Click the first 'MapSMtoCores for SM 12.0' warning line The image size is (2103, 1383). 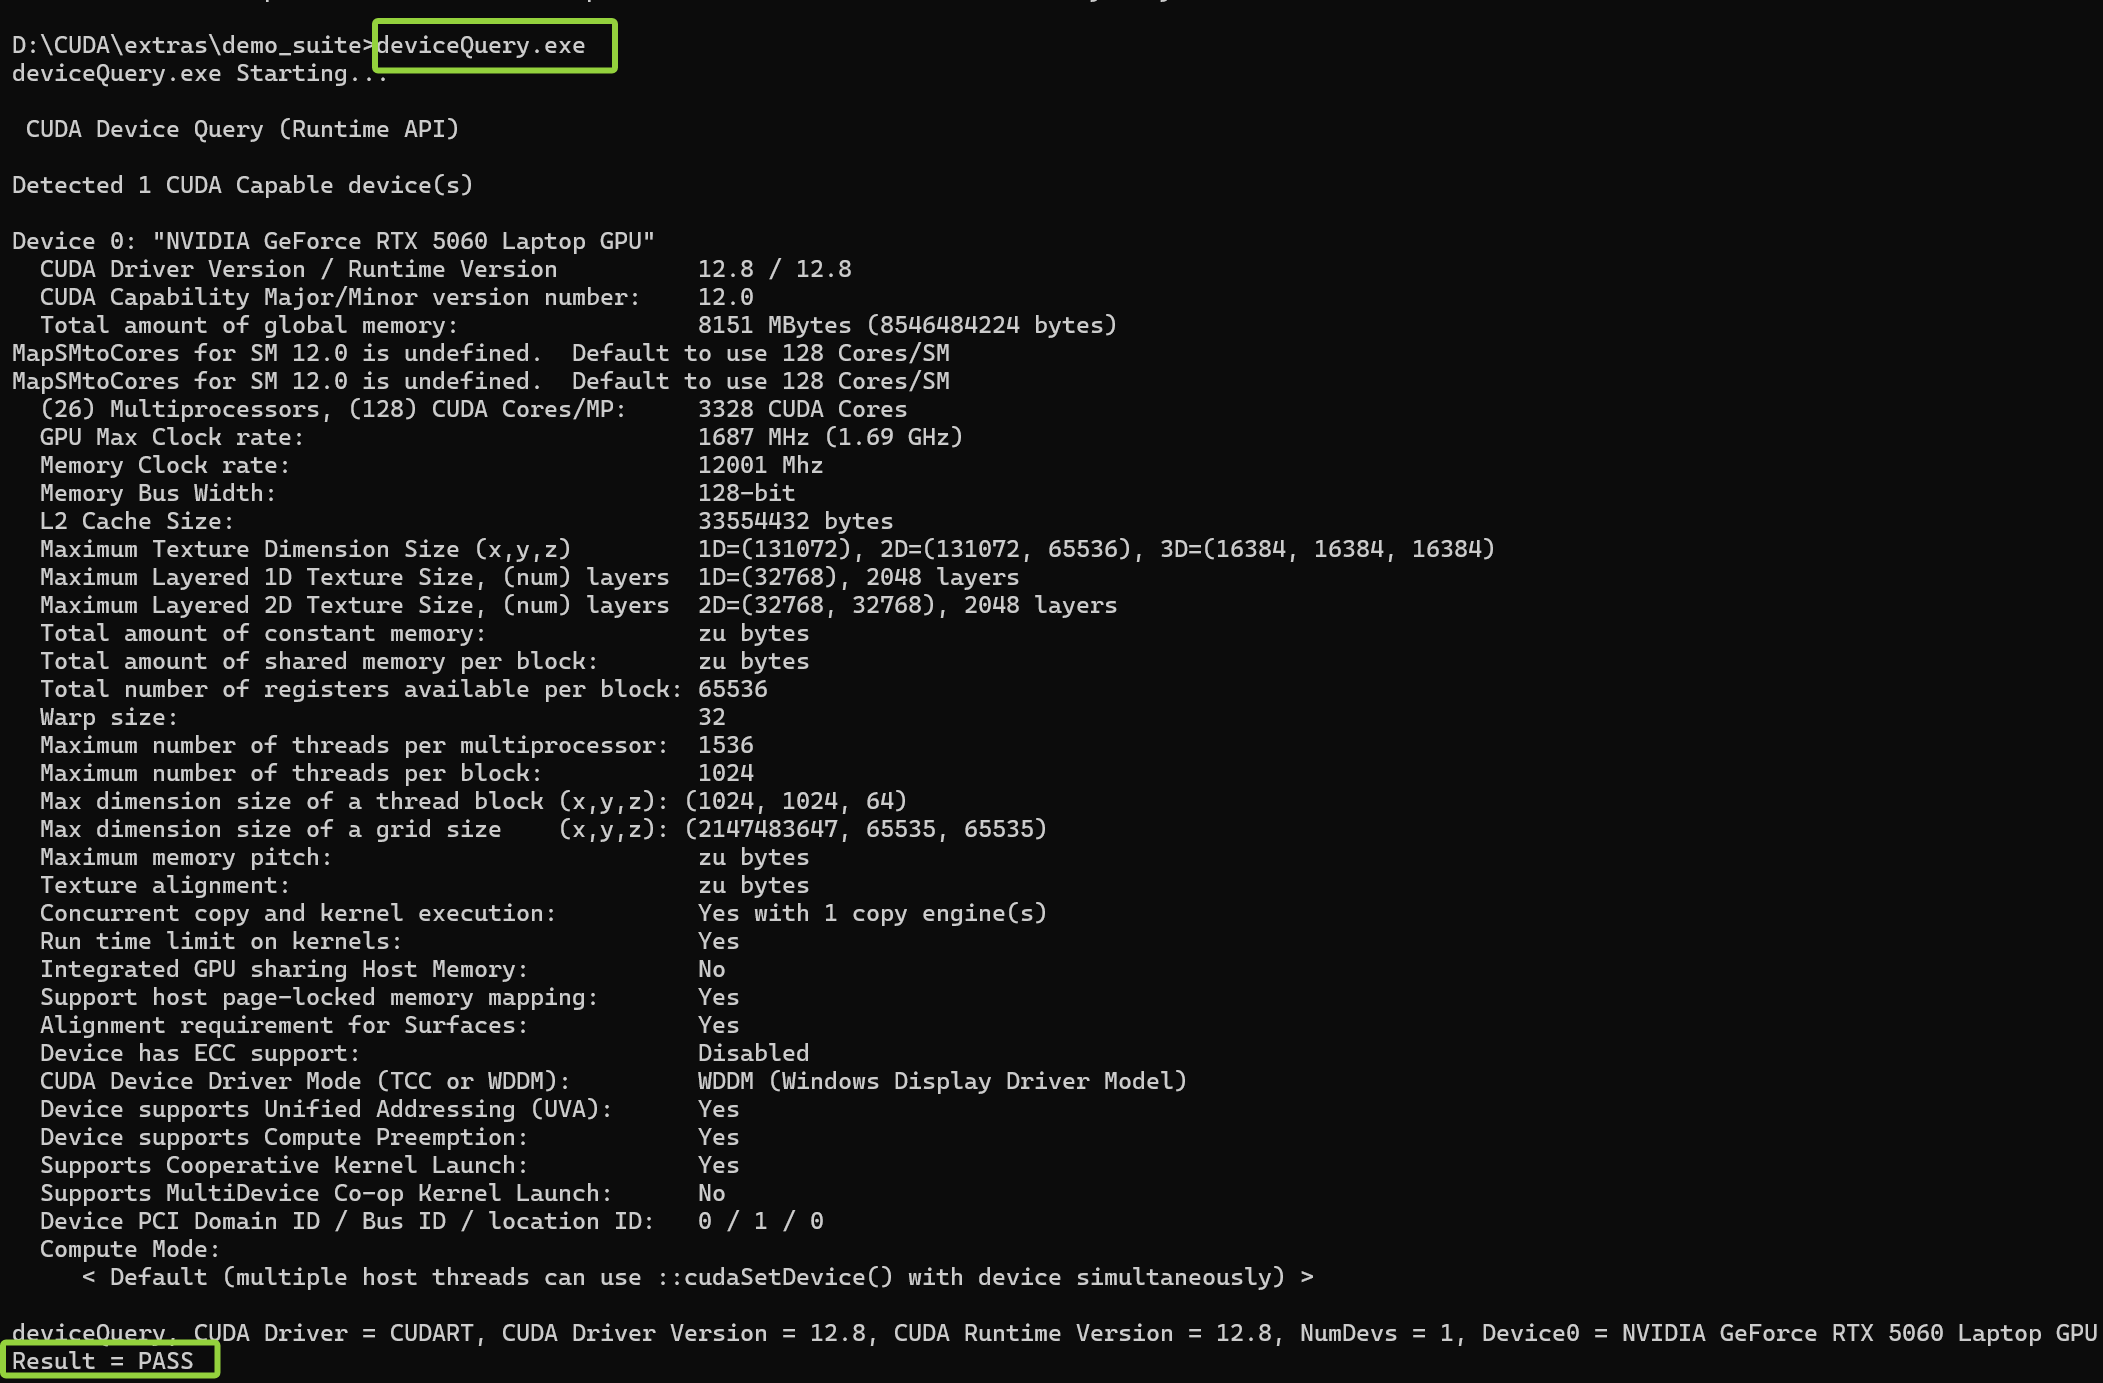[x=480, y=354]
